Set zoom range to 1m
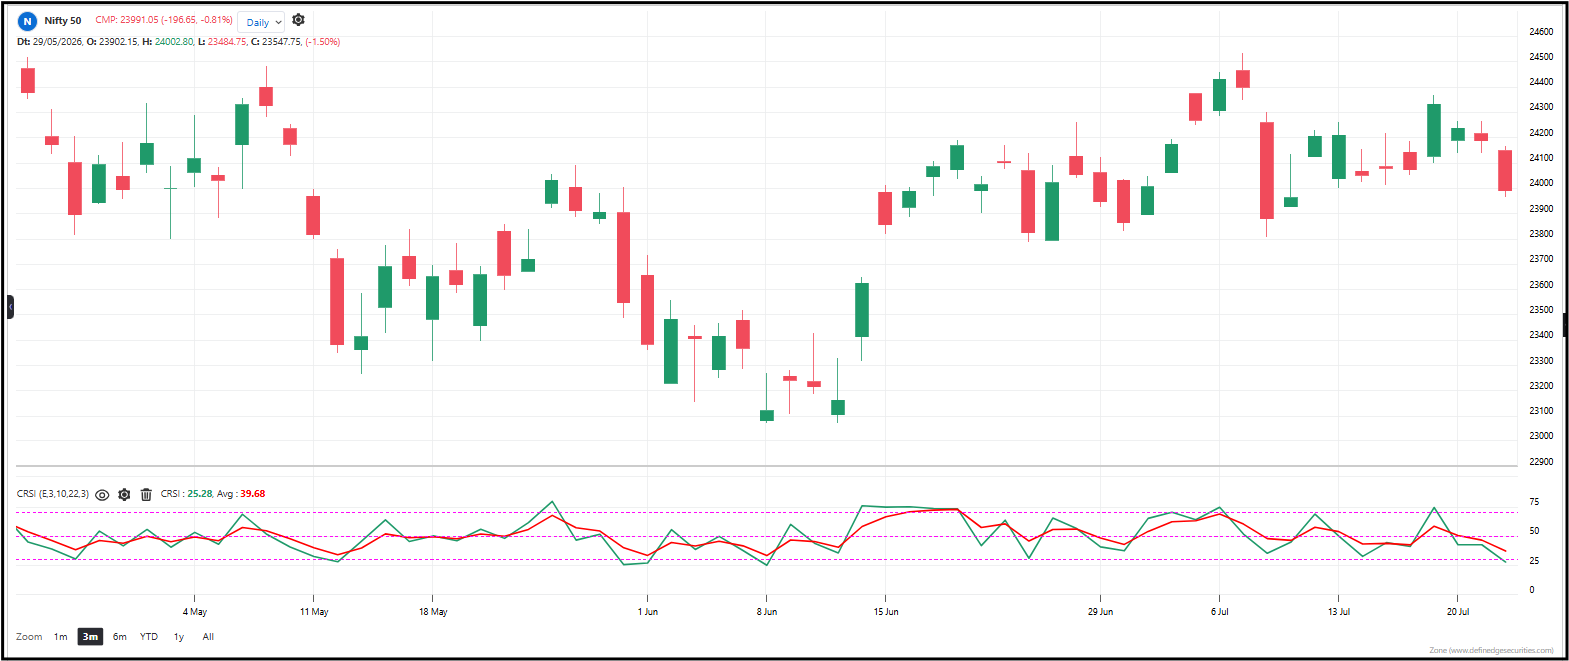This screenshot has height=661, width=1569. 61,637
